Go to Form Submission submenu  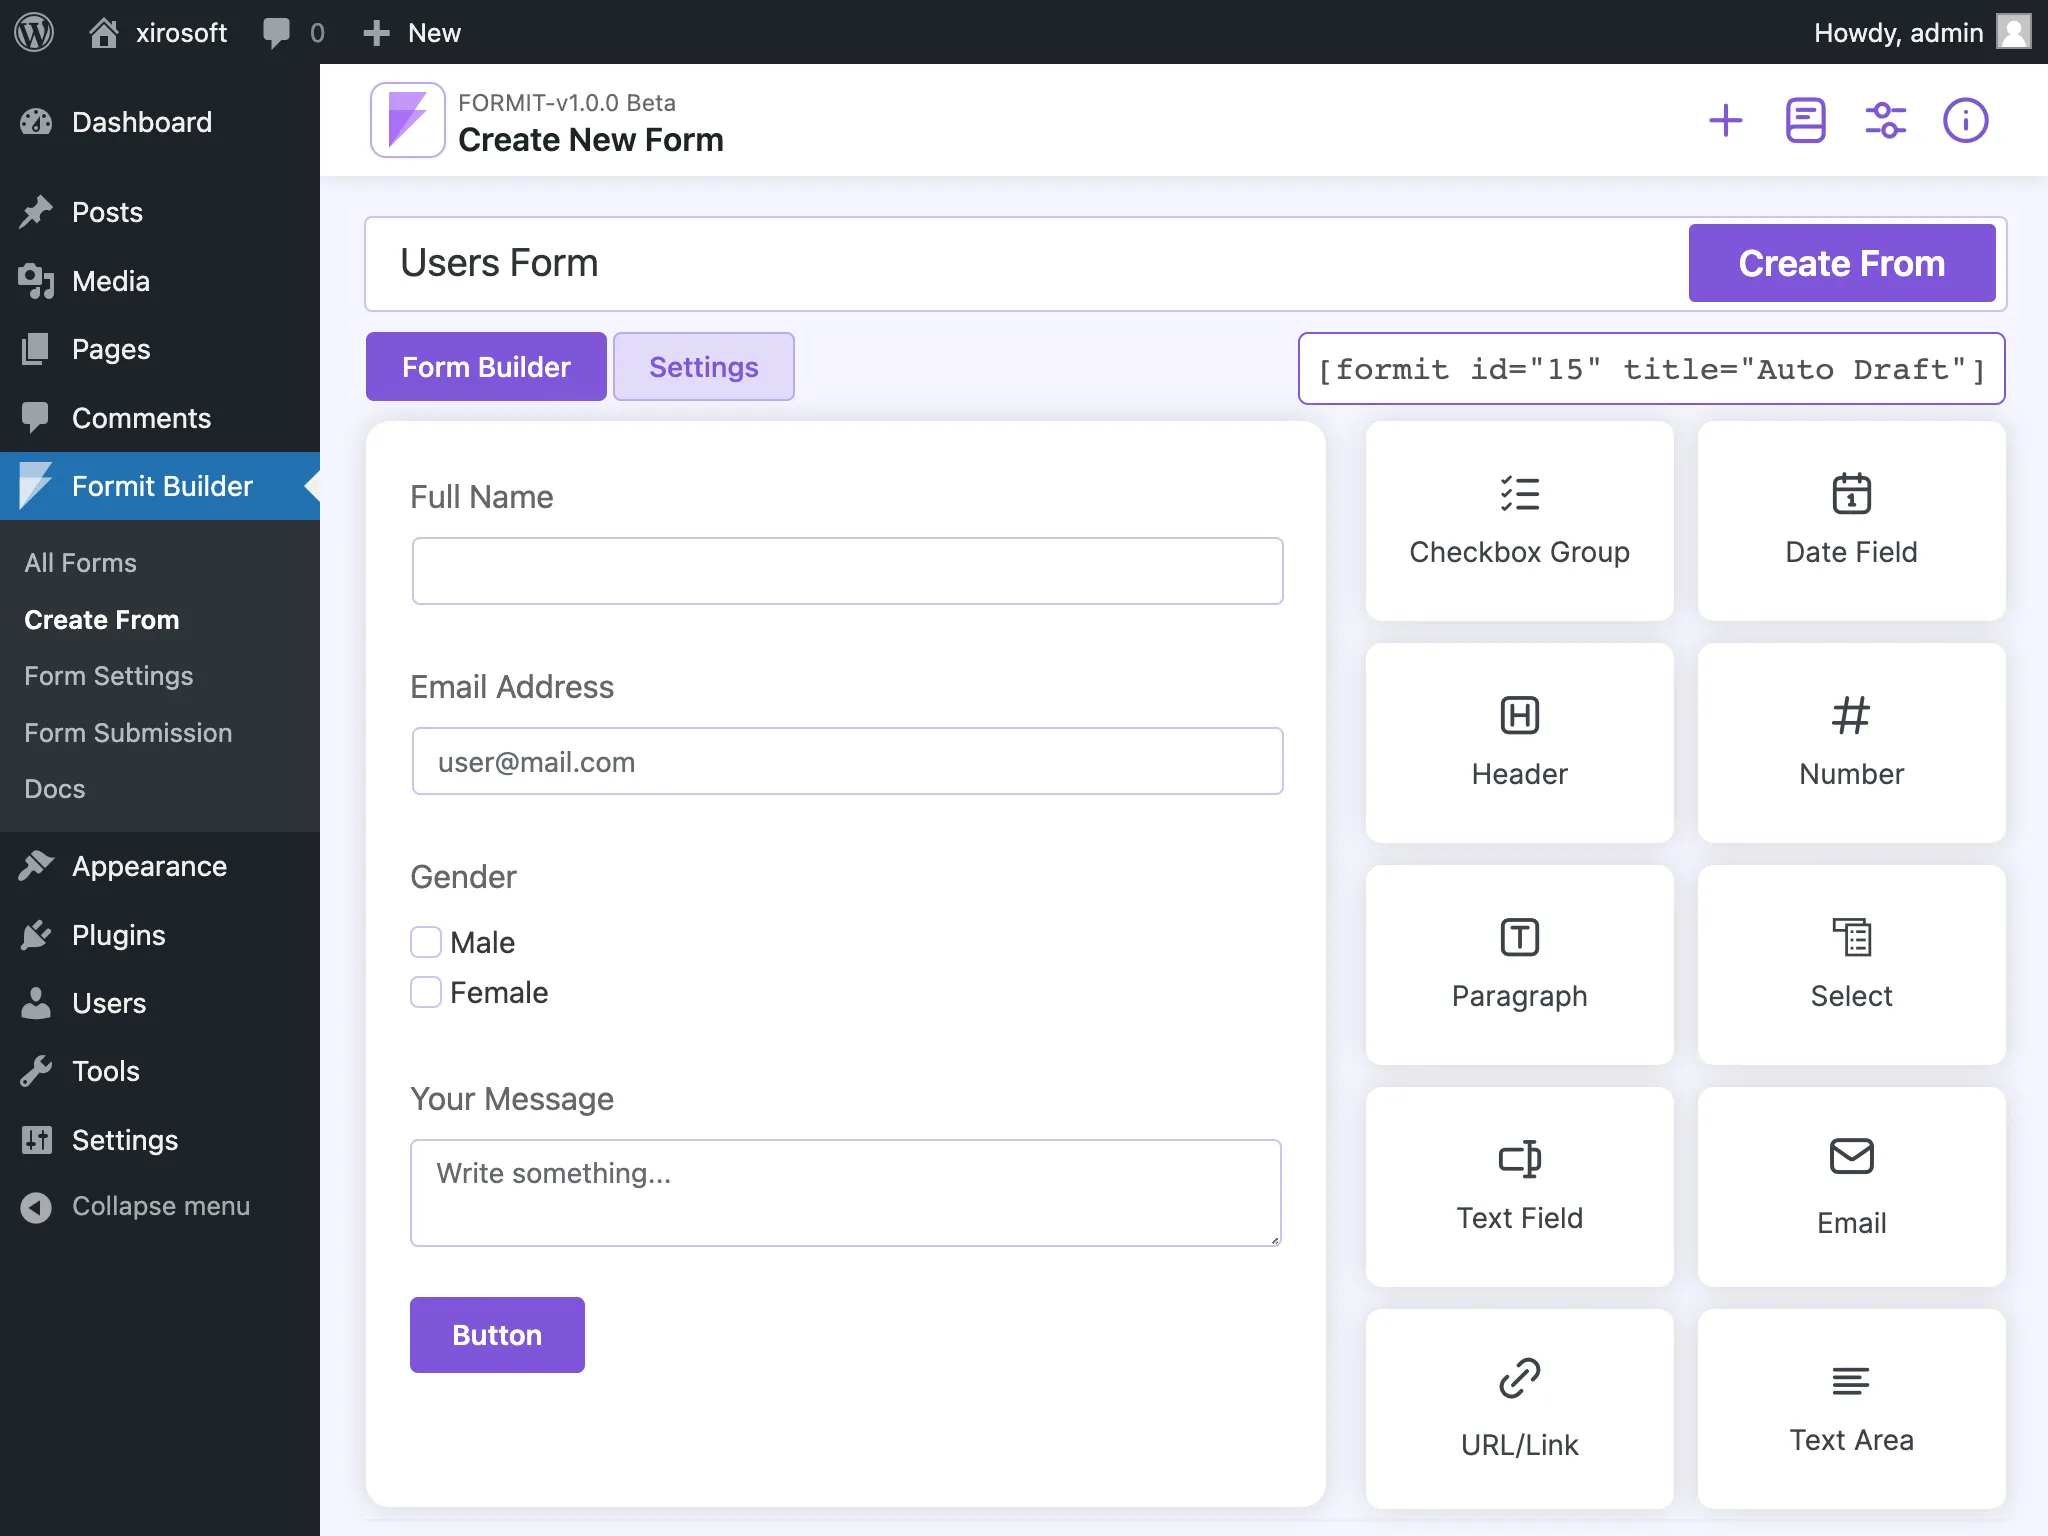(x=128, y=733)
